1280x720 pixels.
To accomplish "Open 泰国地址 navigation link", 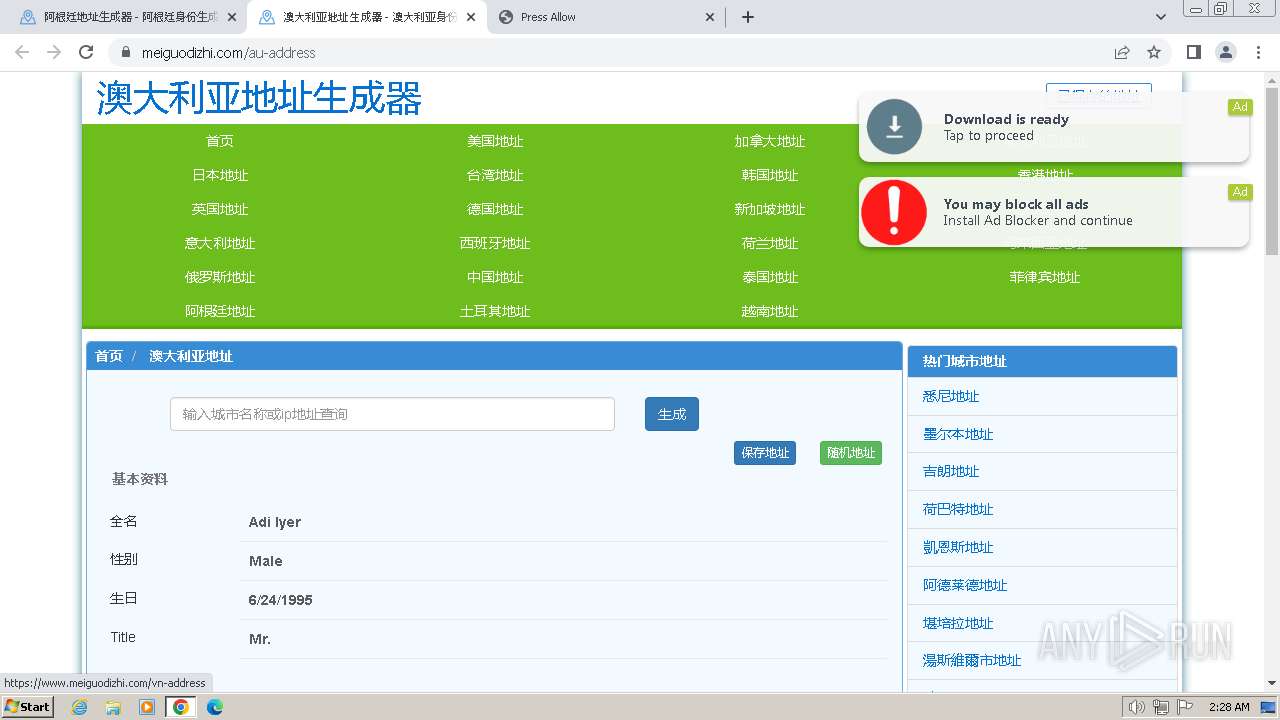I will [x=770, y=277].
